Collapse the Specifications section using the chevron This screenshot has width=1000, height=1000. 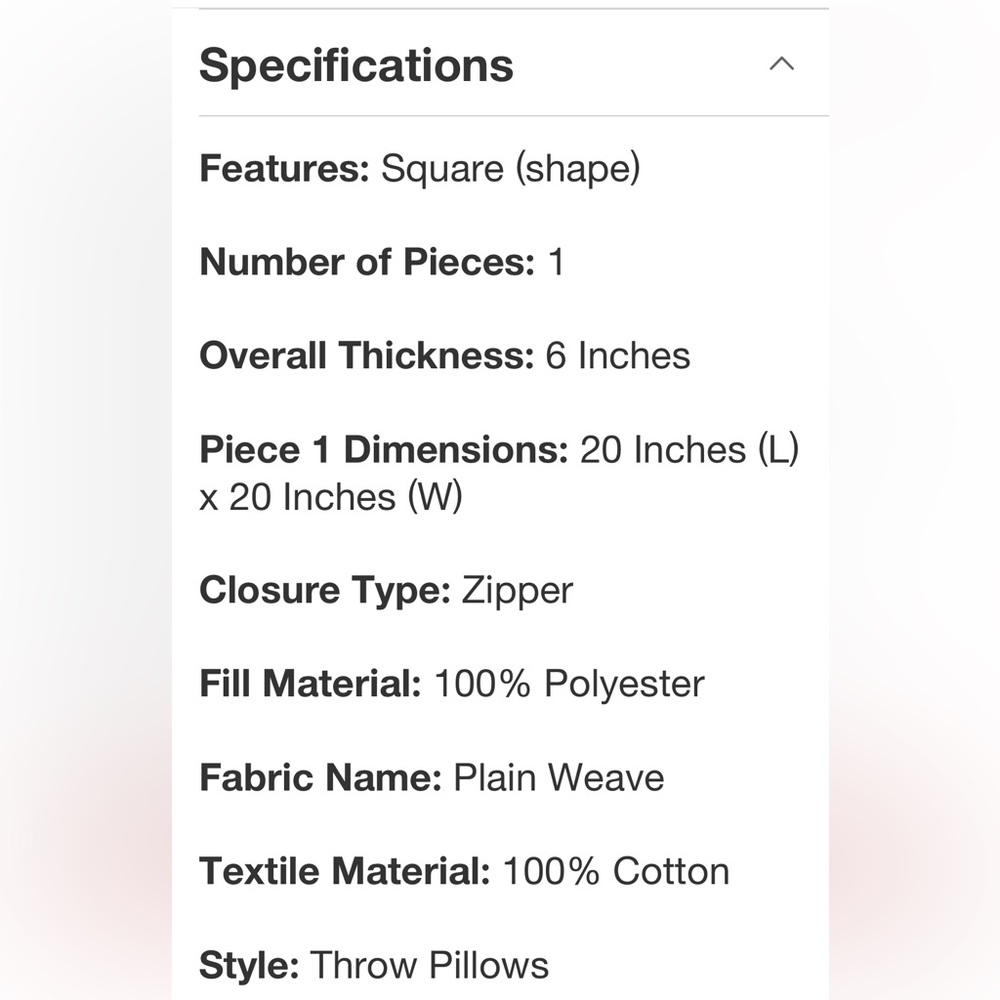point(781,65)
